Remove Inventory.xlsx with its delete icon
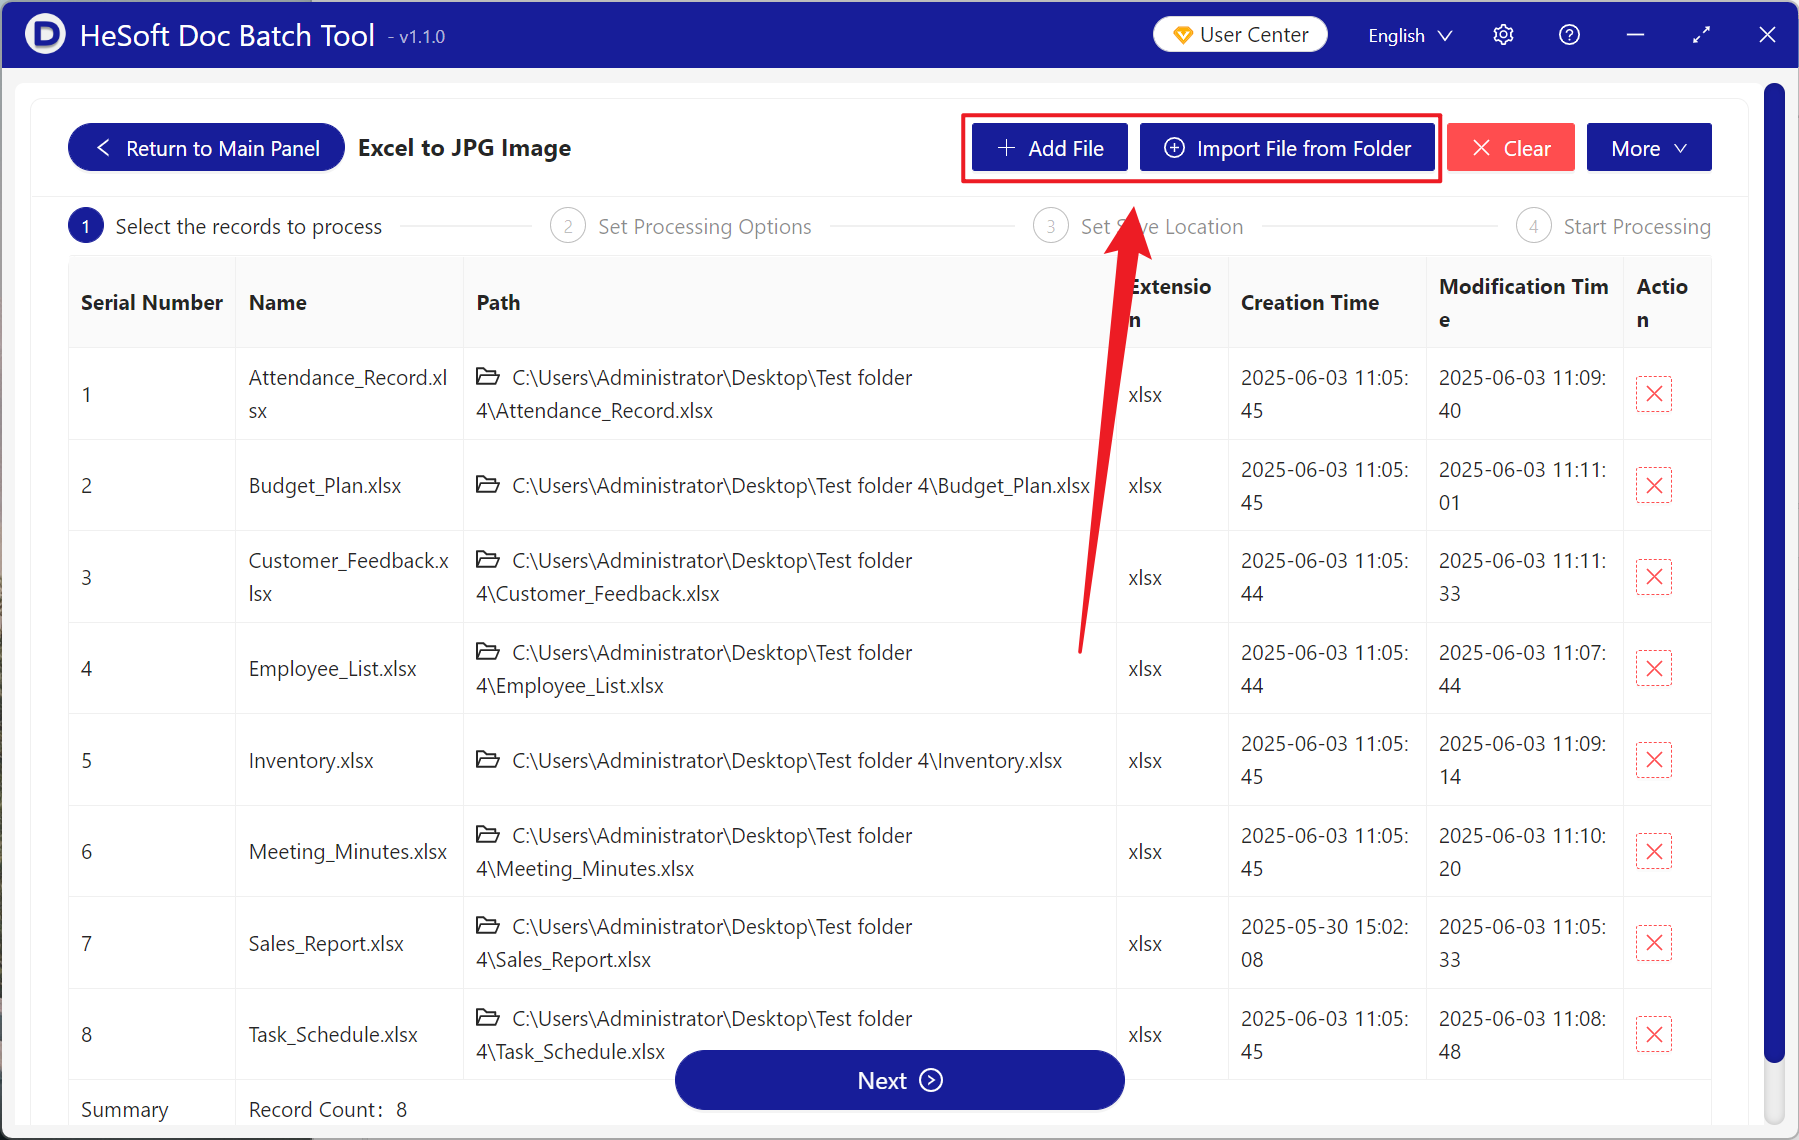 pyautogui.click(x=1654, y=760)
